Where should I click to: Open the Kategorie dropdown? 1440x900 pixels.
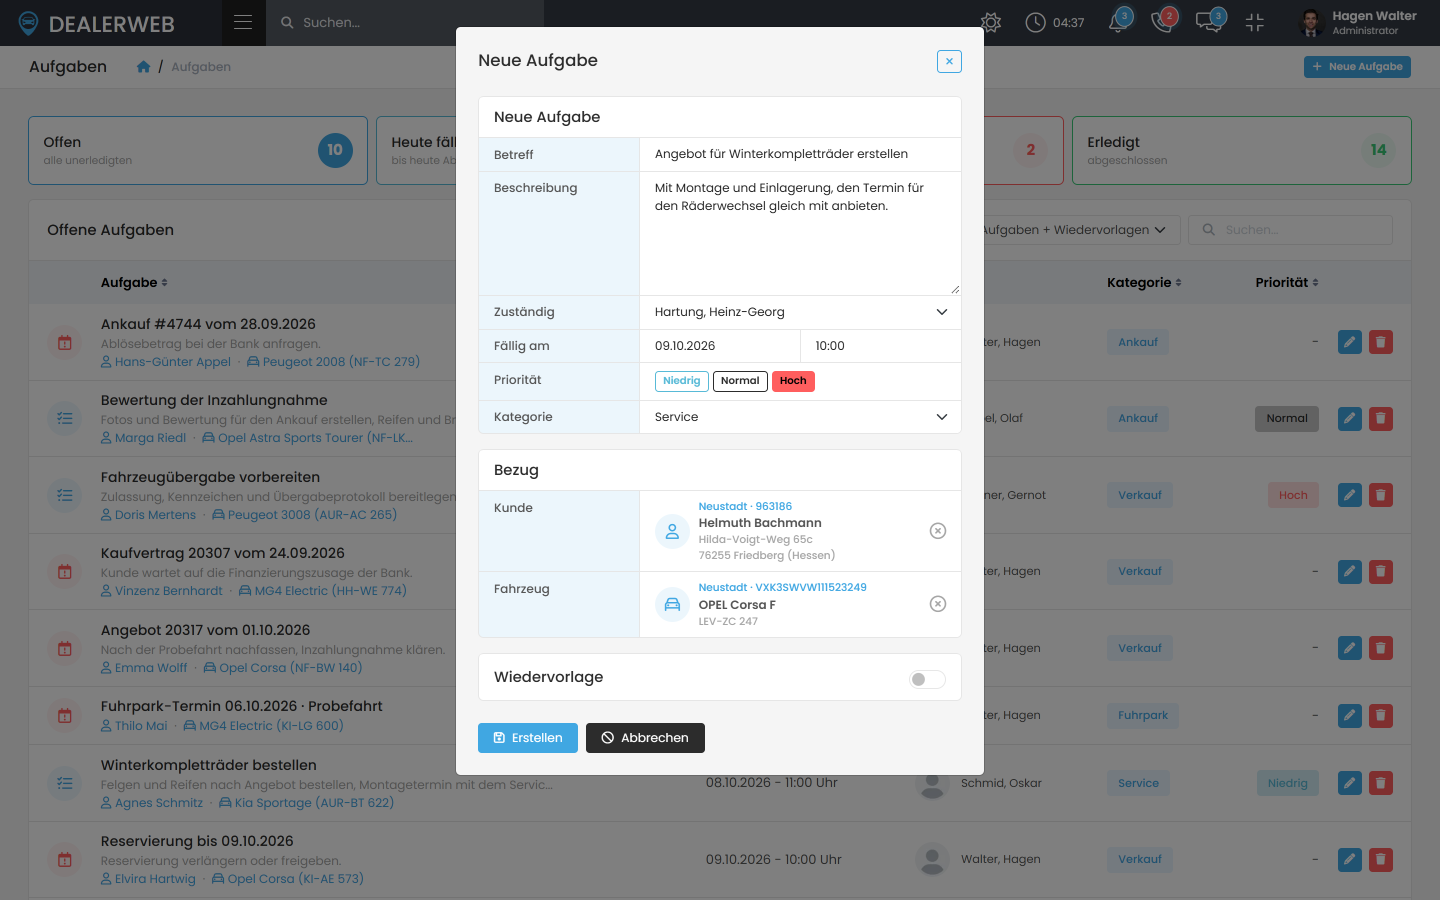800,417
